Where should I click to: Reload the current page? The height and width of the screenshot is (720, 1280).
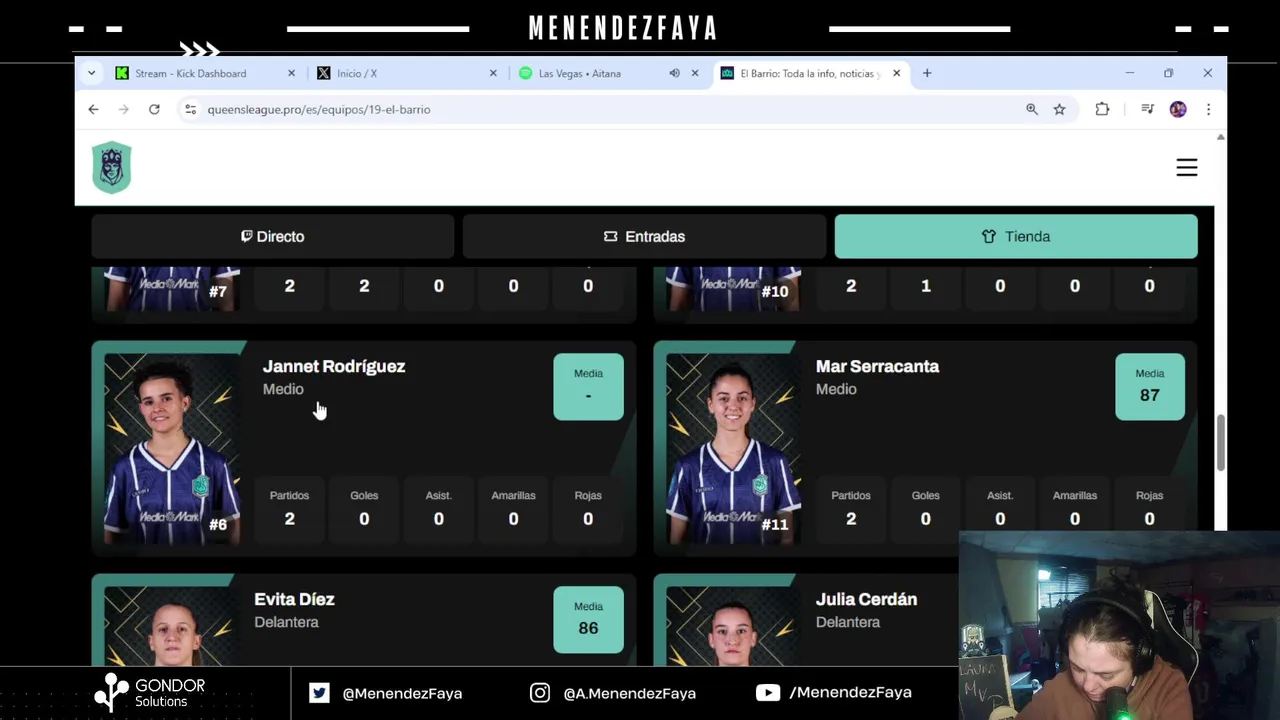click(154, 109)
